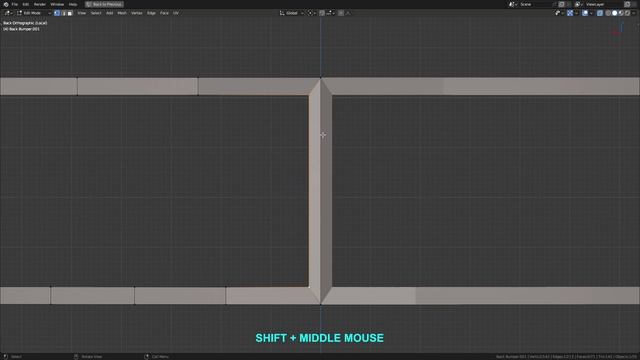Open the Edge menu
Viewport: 640px width, 360px height.
point(151,13)
